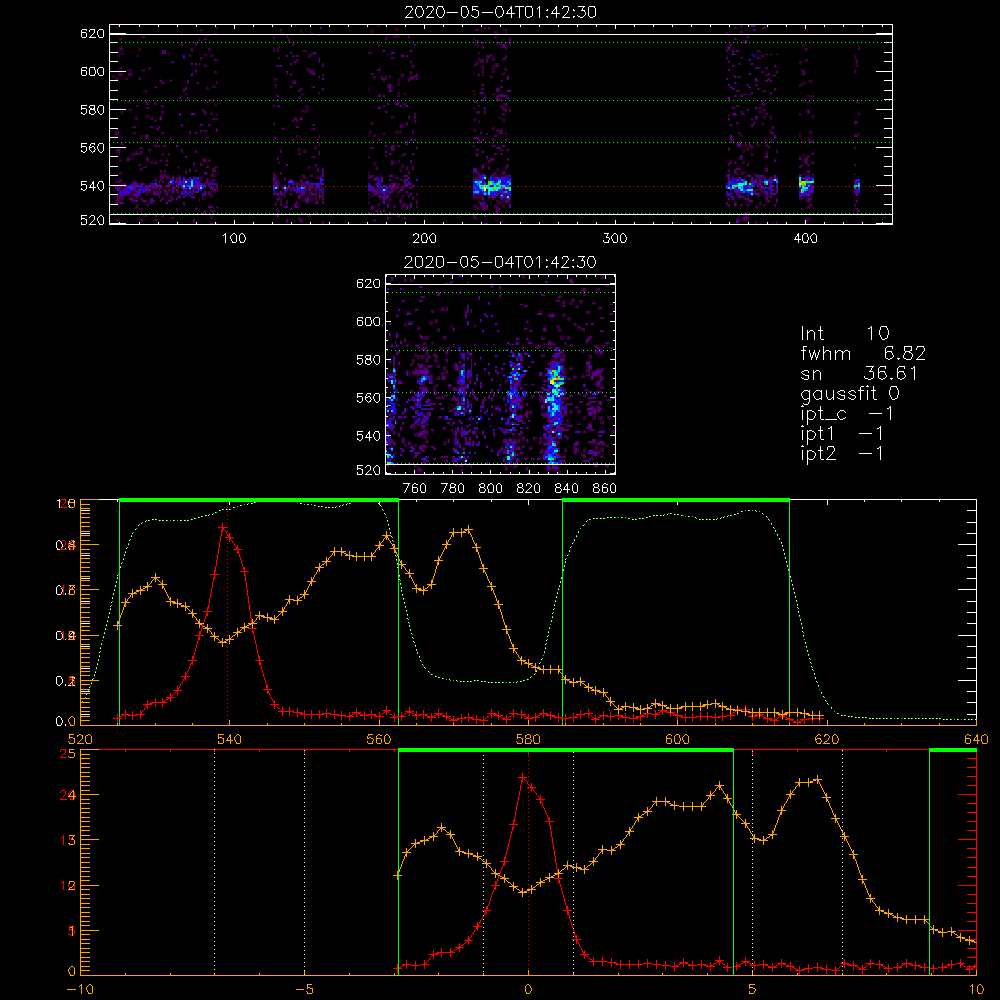Click the 600 y-axis label of top spectrogram
Image resolution: width=1000 pixels, height=1000 pixels.
(92, 71)
